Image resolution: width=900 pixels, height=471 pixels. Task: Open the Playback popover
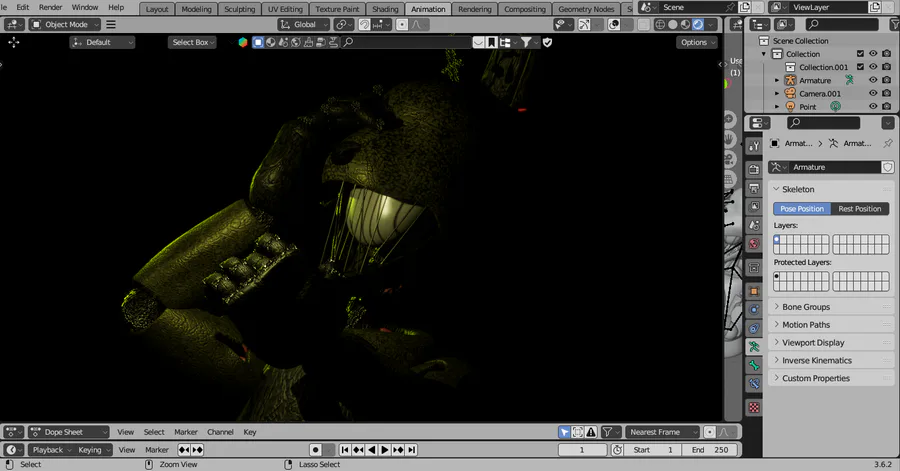pos(51,450)
